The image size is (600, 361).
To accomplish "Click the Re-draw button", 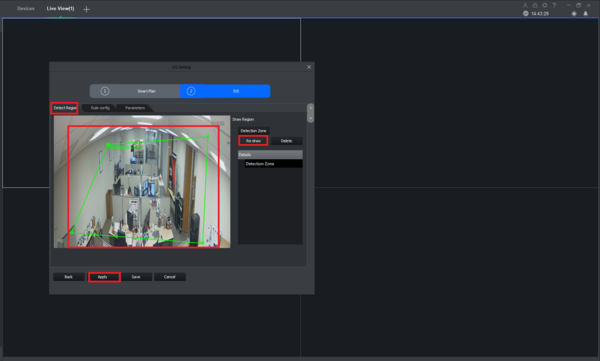I will point(253,141).
